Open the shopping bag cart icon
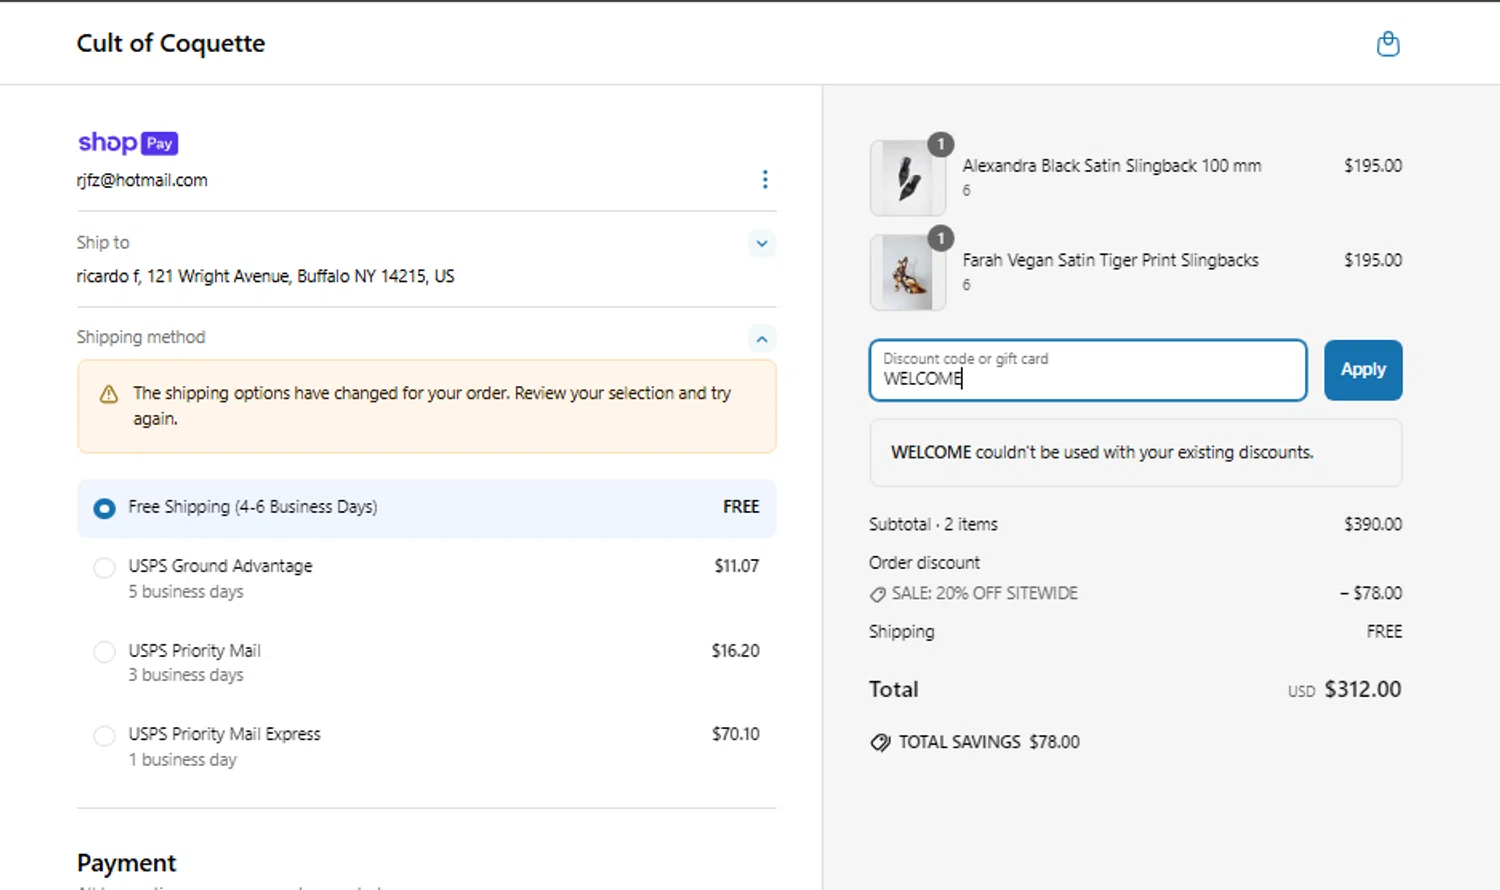Screen dimensions: 1500x890 (x=1387, y=44)
